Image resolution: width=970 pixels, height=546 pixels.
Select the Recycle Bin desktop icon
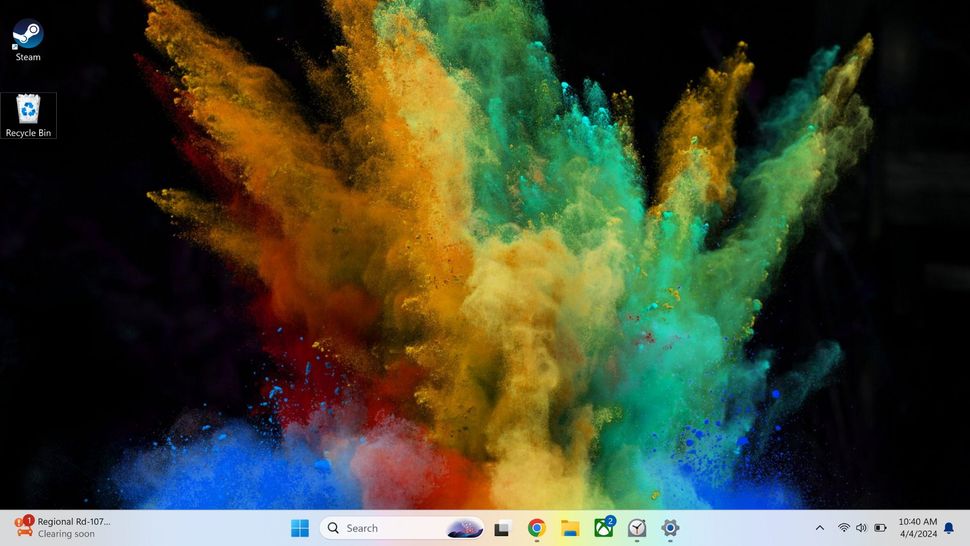[28, 116]
